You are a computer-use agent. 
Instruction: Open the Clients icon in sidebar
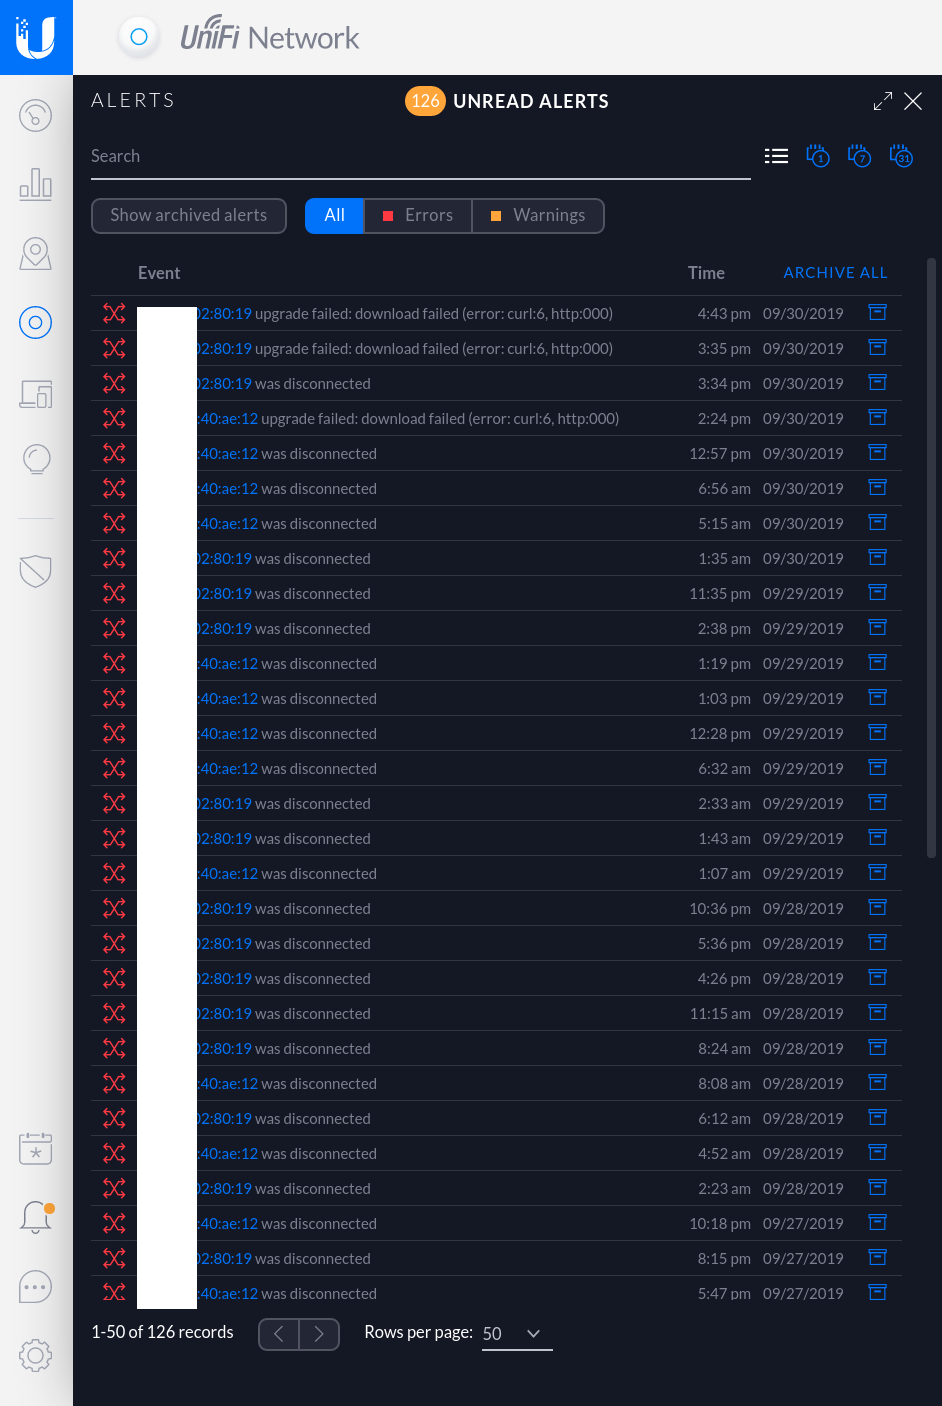pos(35,394)
